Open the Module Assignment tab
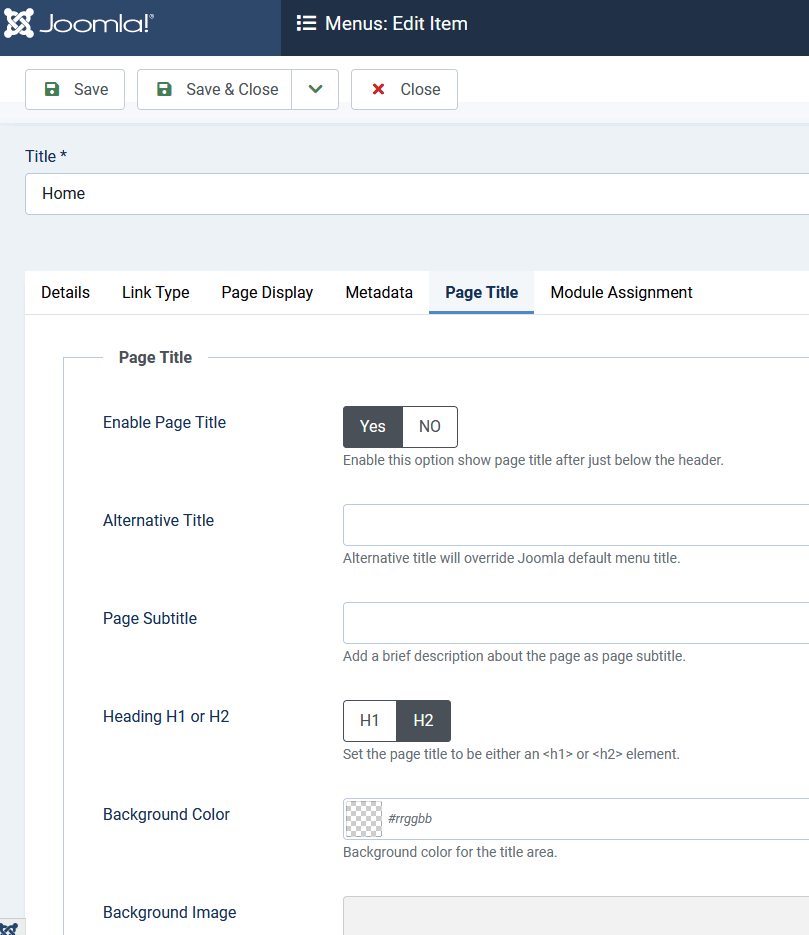Image resolution: width=809 pixels, height=935 pixels. tap(621, 292)
